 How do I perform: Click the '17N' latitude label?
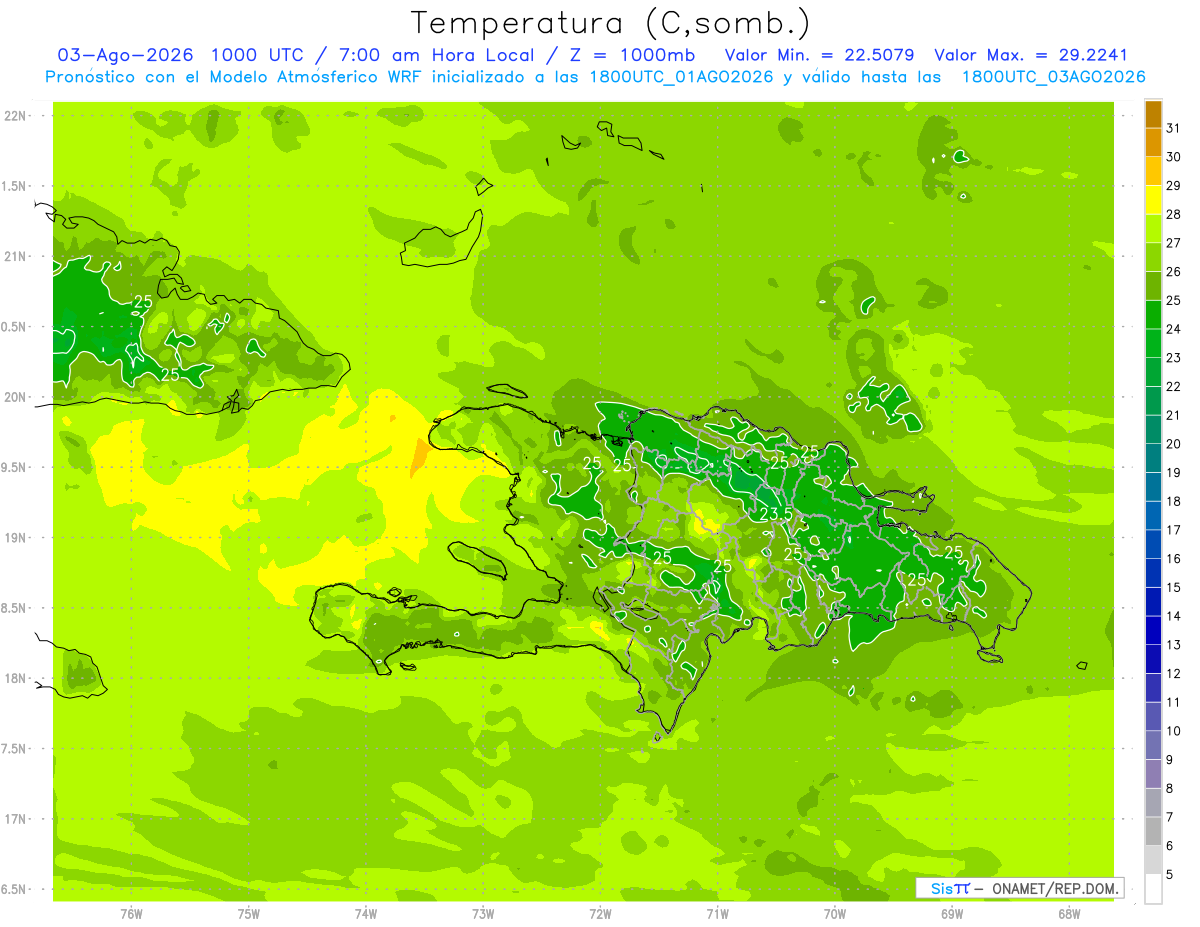point(16,819)
